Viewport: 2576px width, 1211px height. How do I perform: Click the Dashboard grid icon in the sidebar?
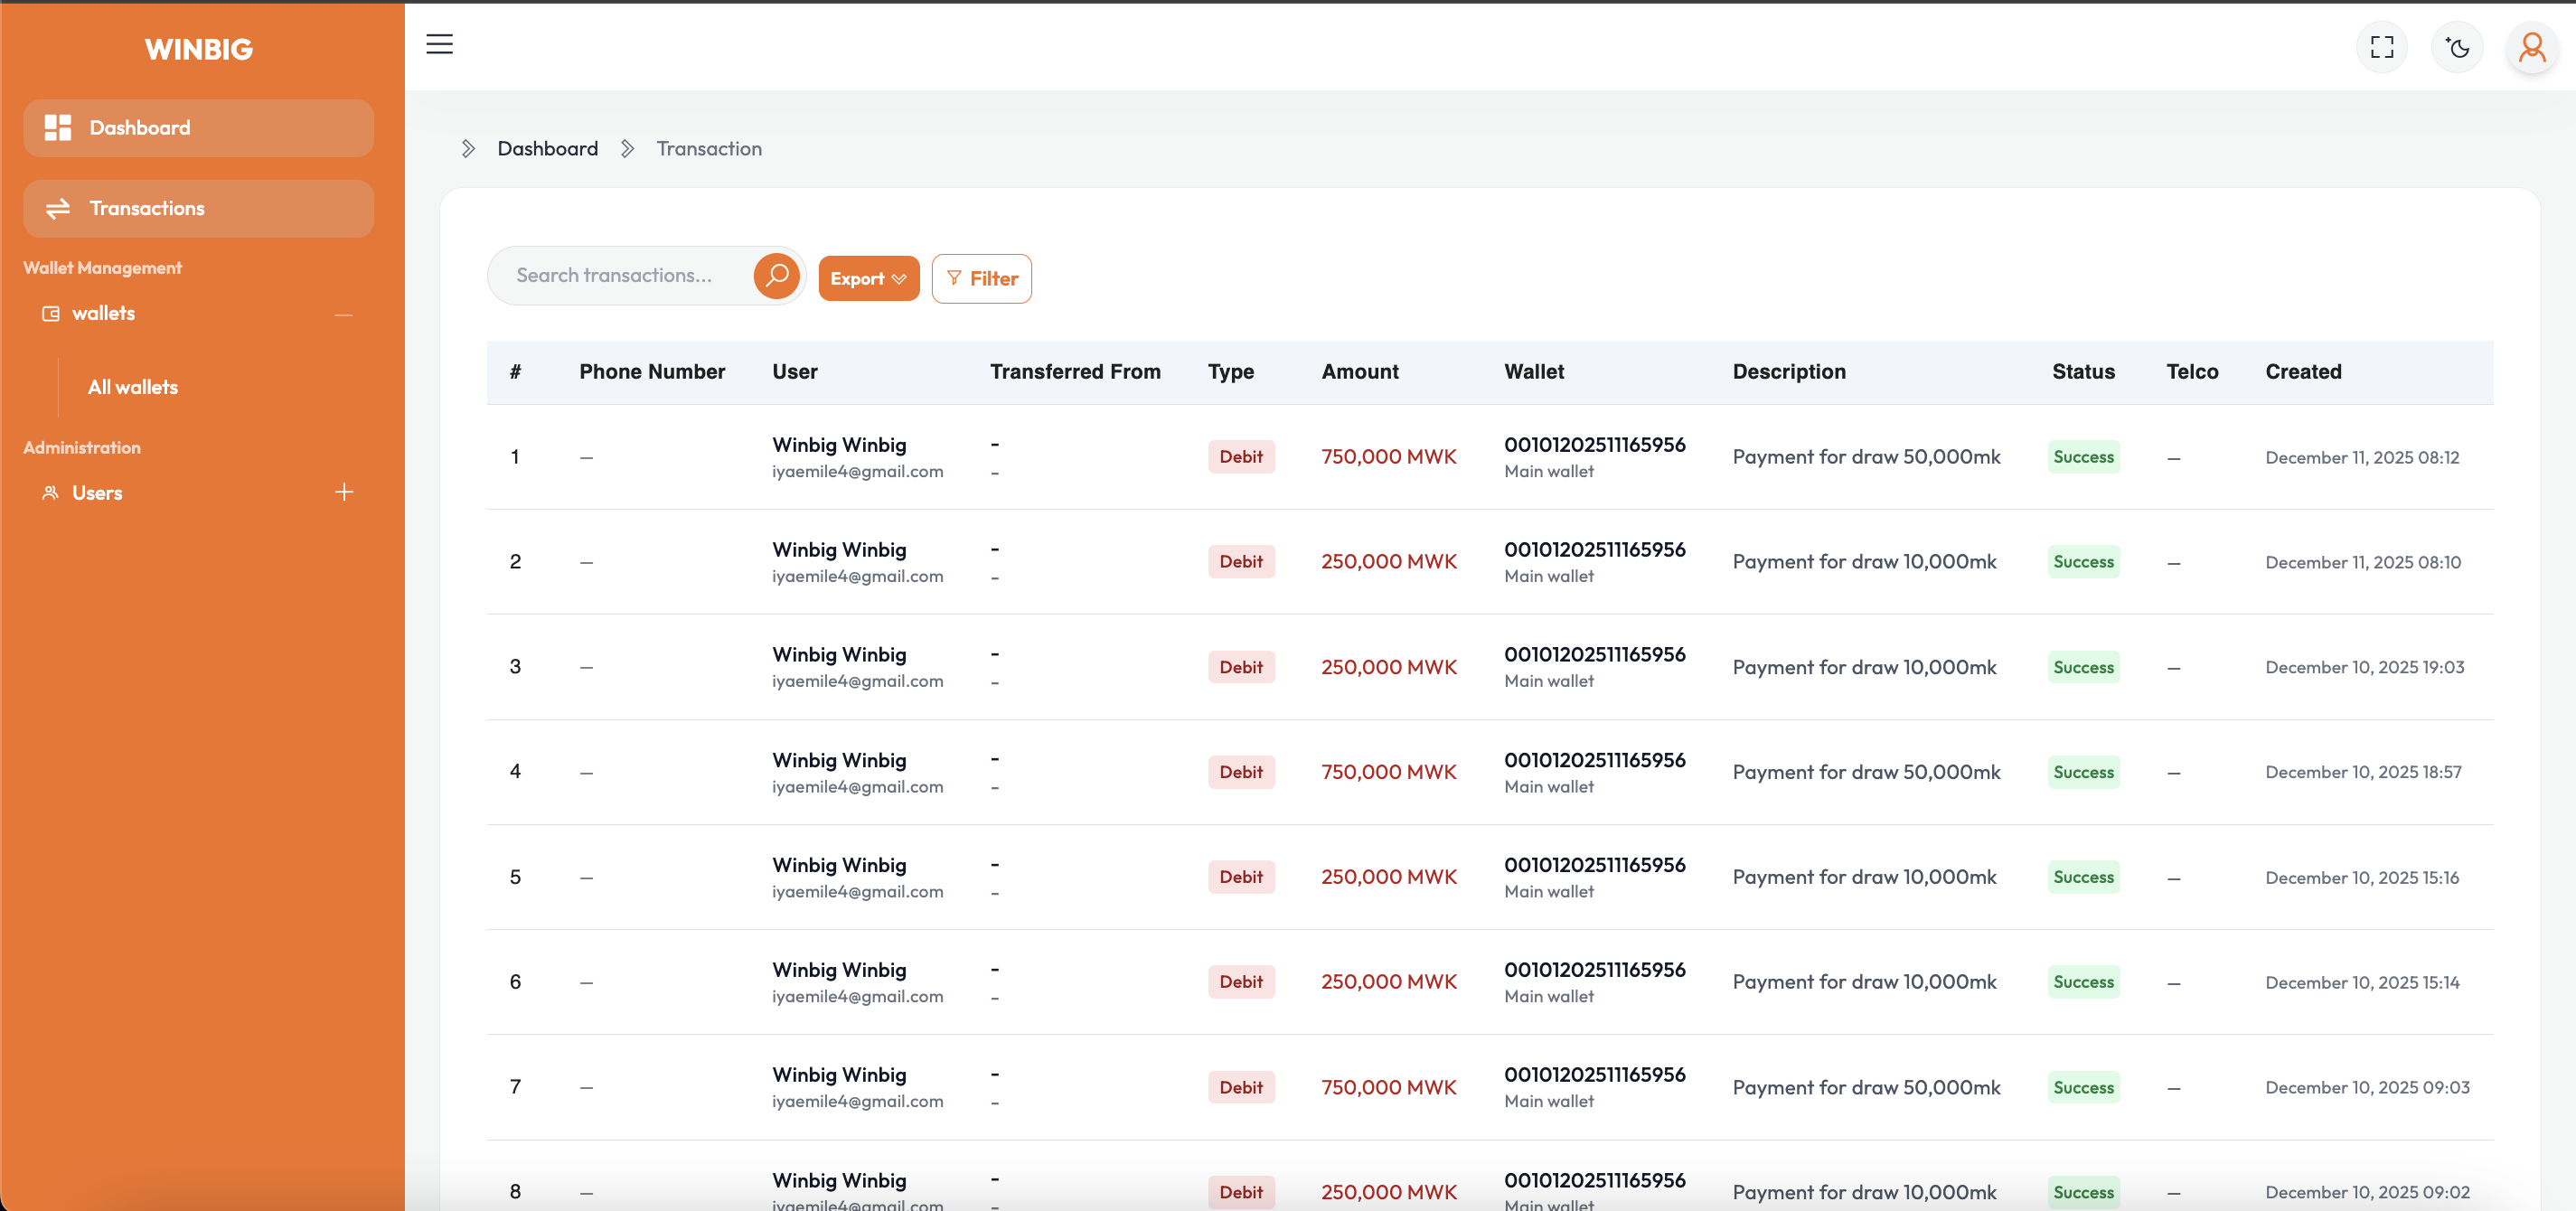[58, 128]
